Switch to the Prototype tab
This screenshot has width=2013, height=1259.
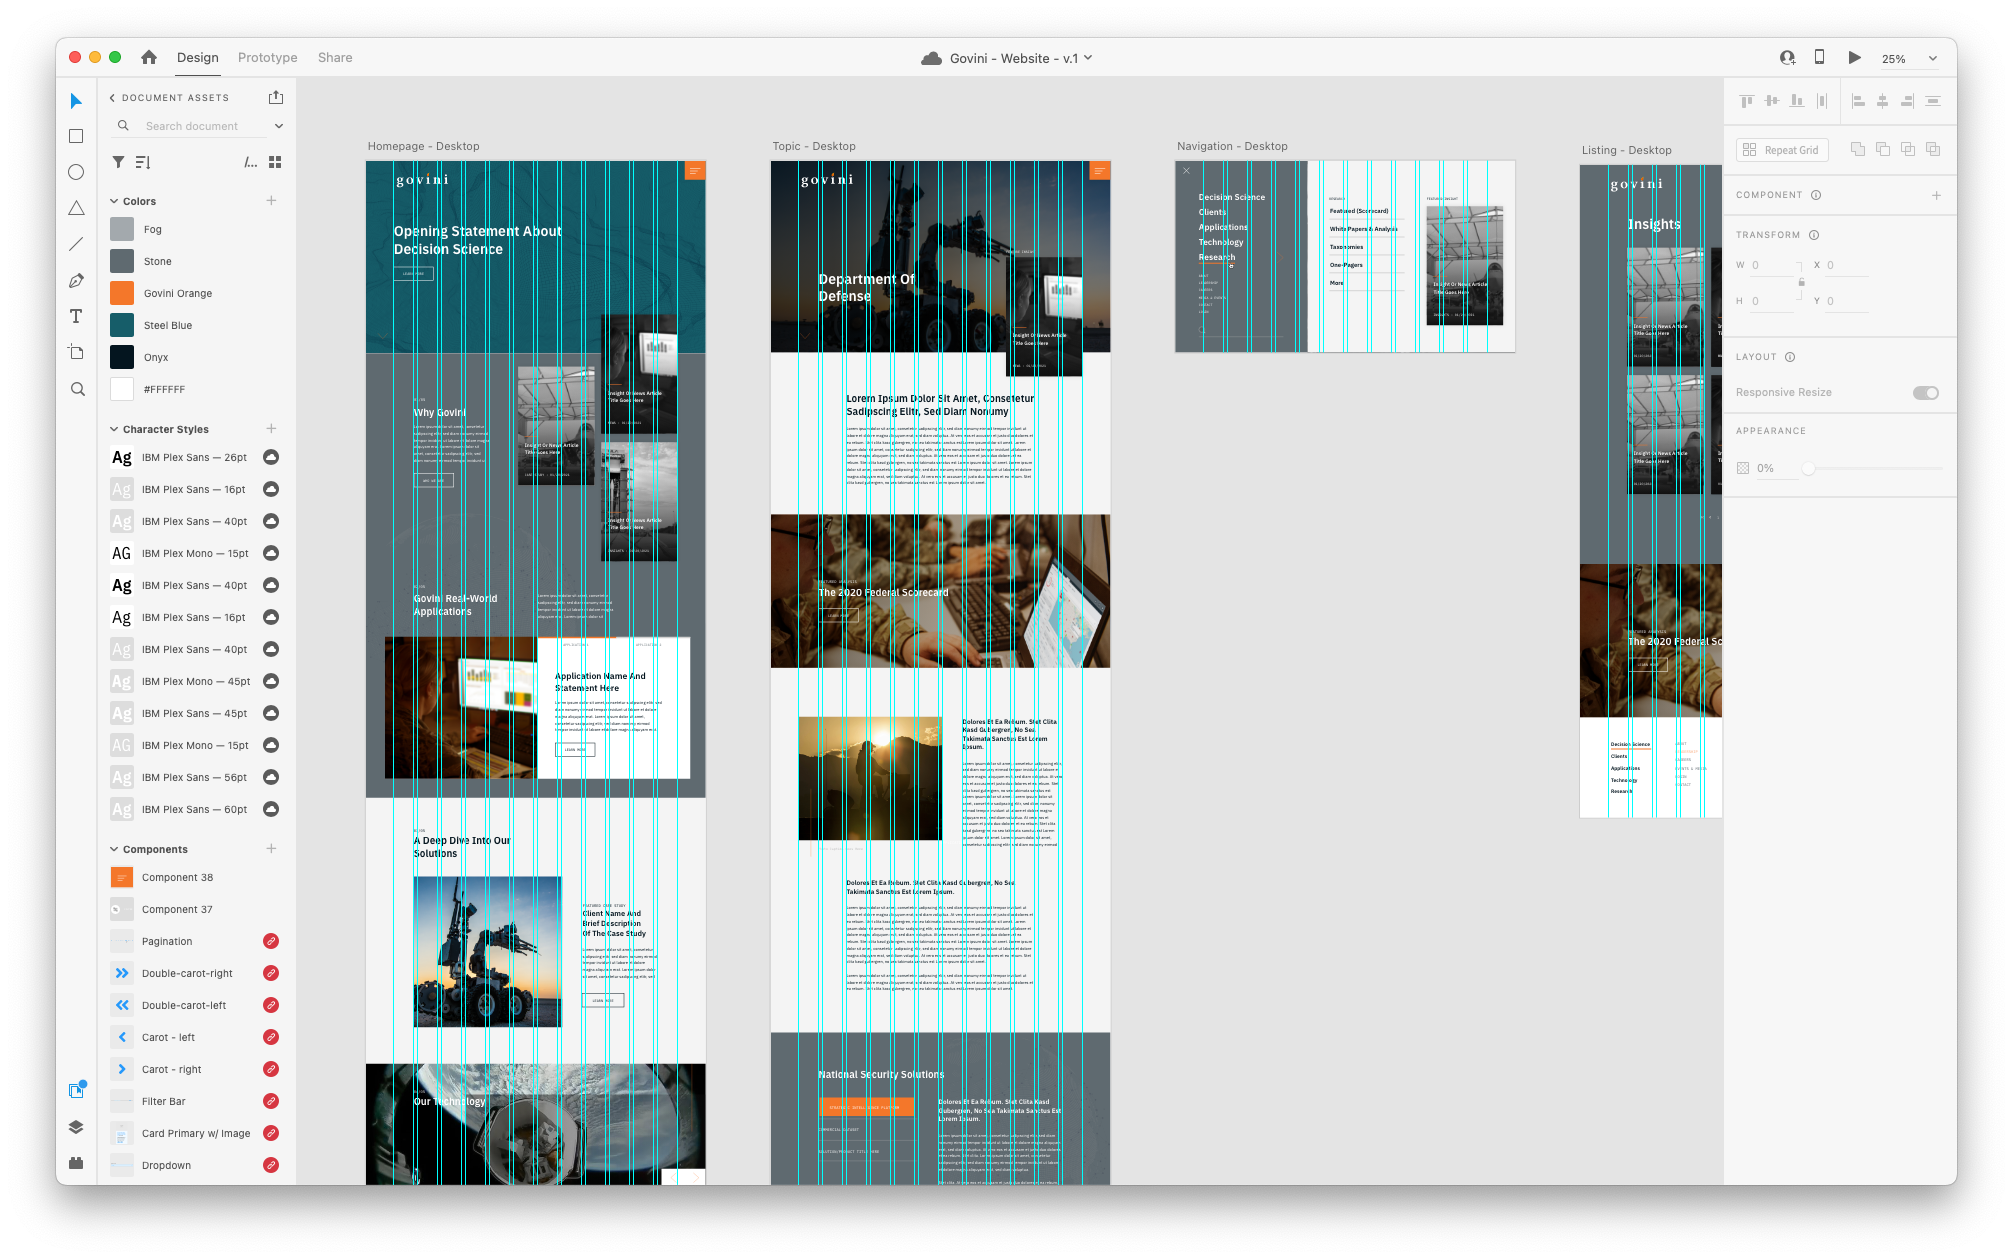(267, 58)
